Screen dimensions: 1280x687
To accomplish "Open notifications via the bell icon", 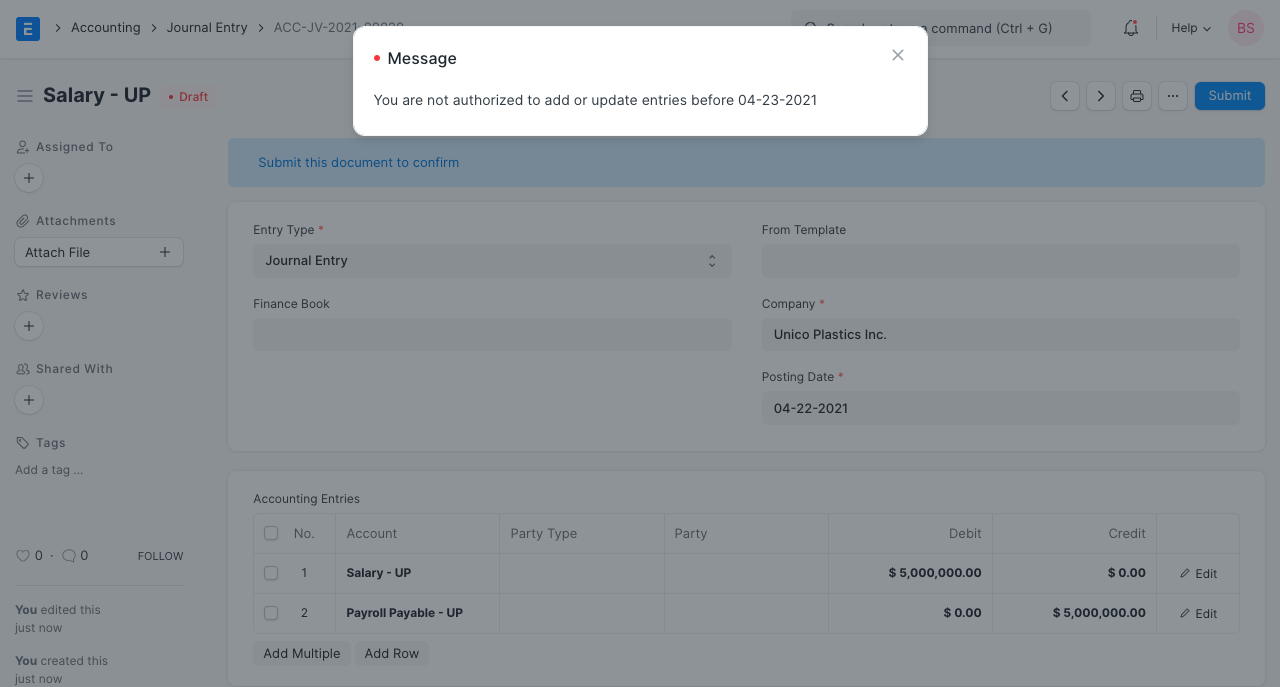I will pos(1130,28).
